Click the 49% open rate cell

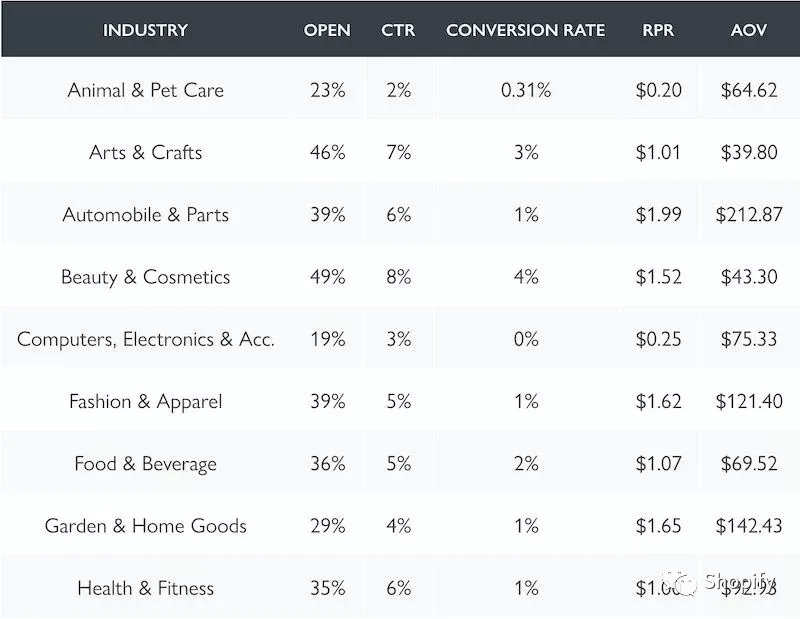point(327,277)
